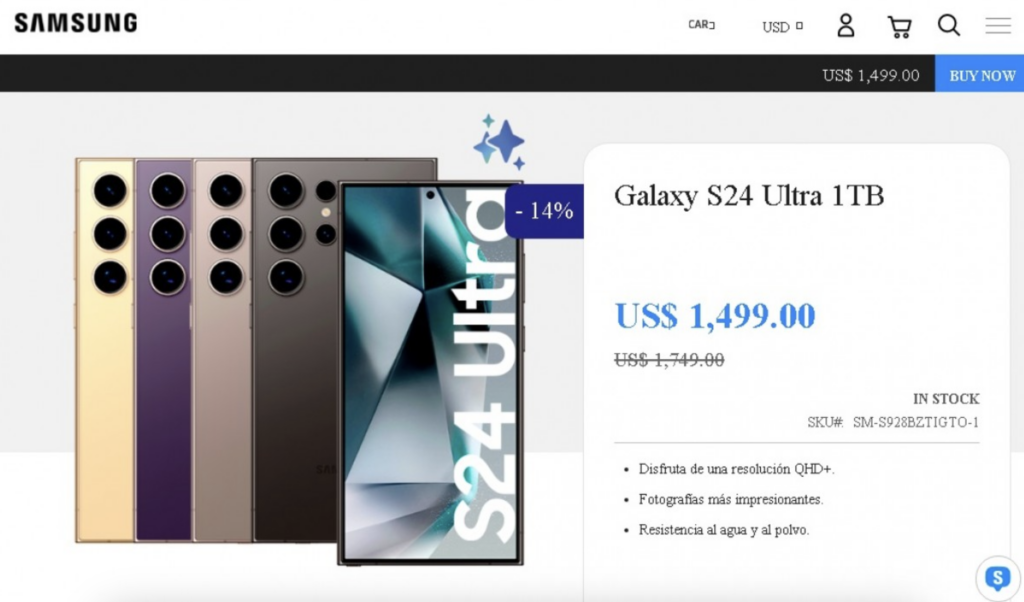1024x602 pixels.
Task: Open the chat support bubble icon
Action: [x=997, y=577]
